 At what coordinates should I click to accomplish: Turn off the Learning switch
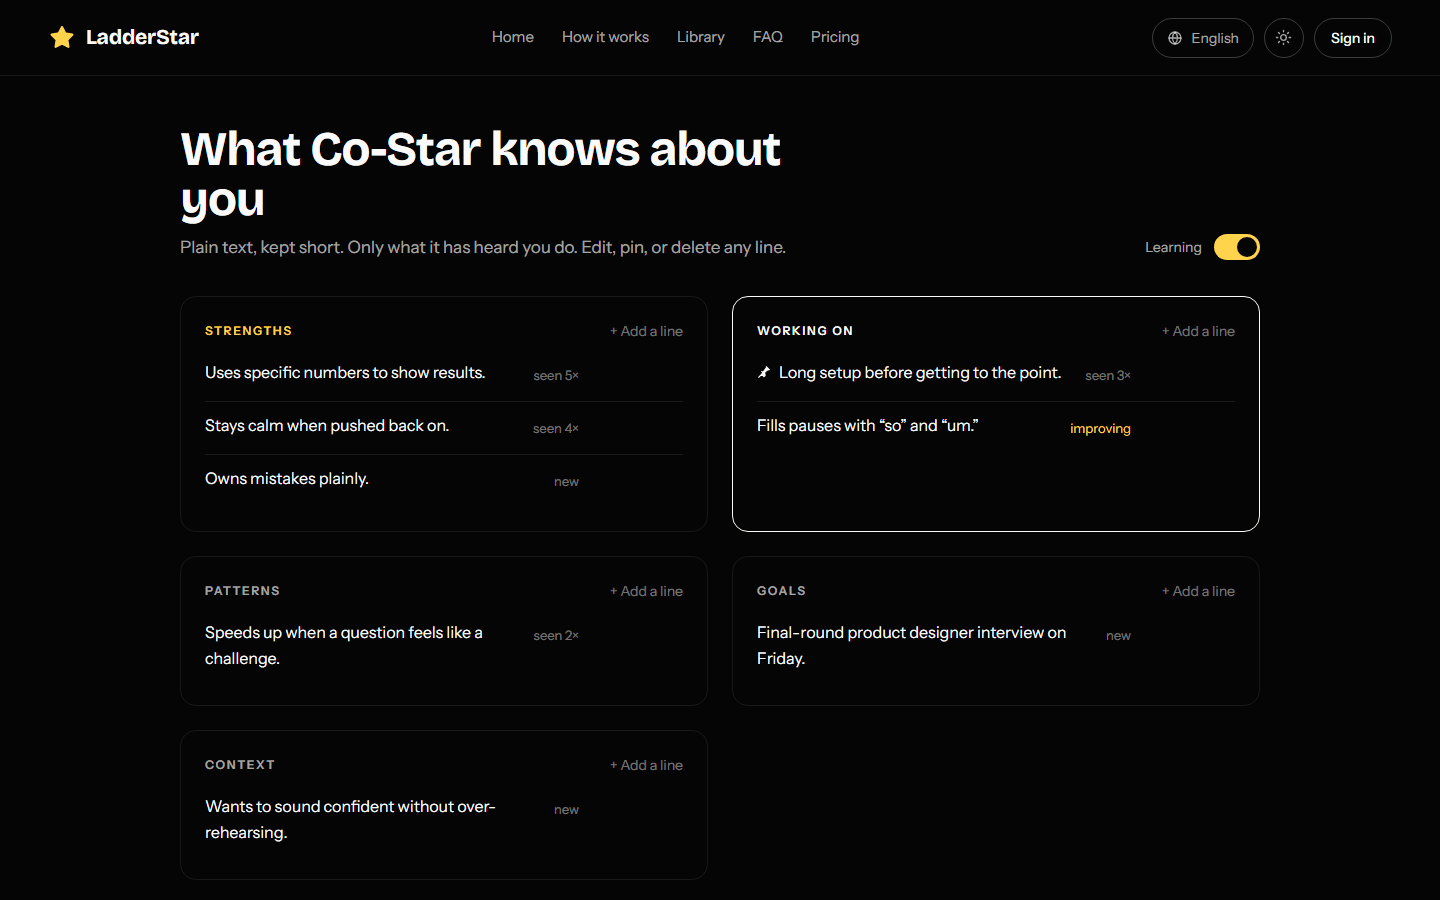tap(1237, 247)
